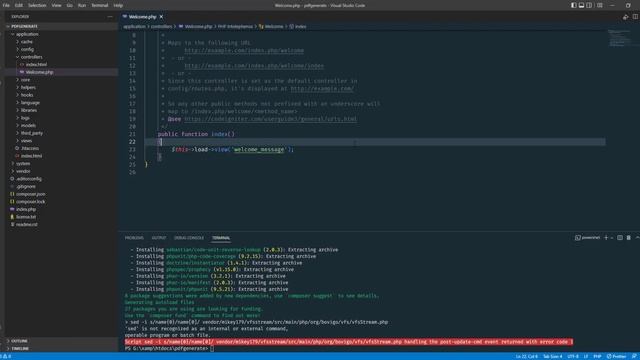Open the Customize Layout icon in title bar

(x=600, y=5)
